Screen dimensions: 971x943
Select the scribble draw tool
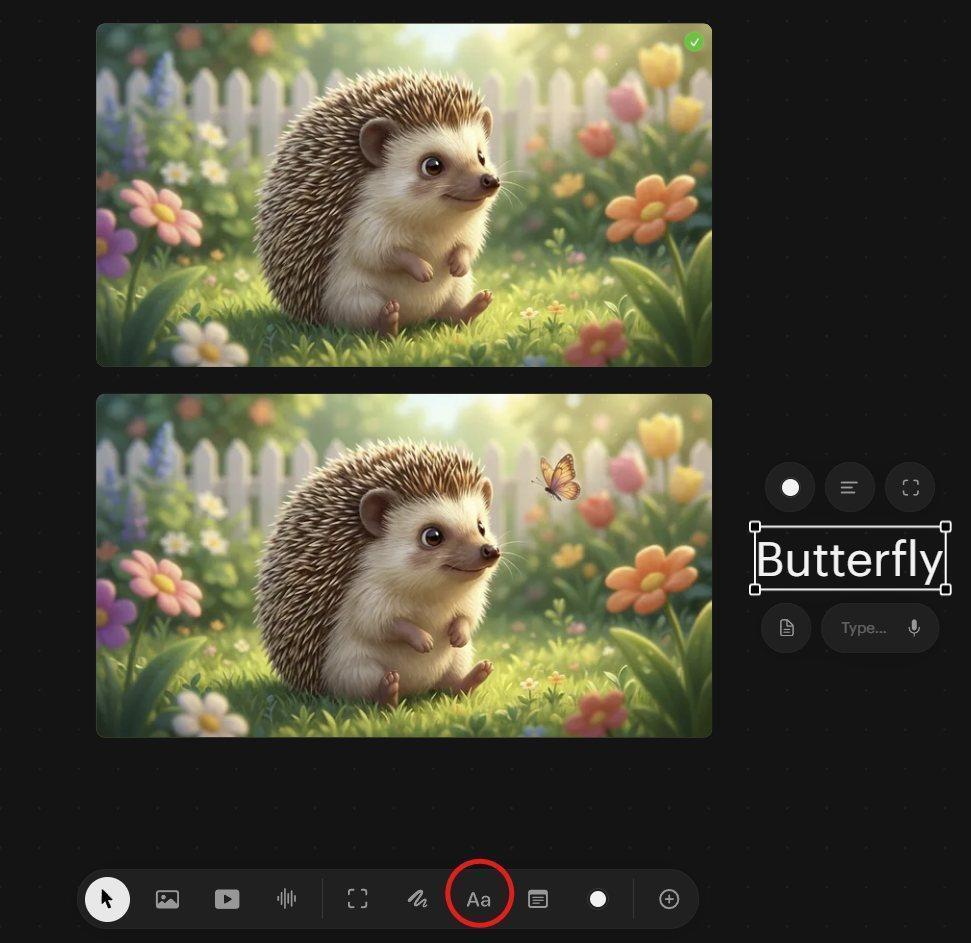[x=417, y=898]
